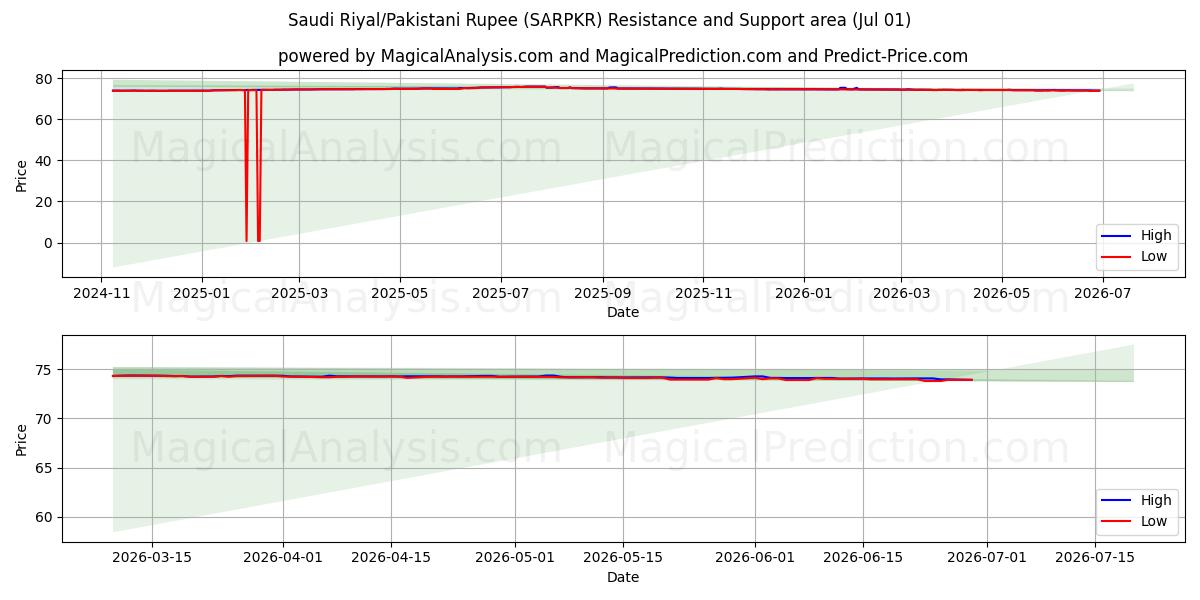The height and width of the screenshot is (600, 1200).
Task: Click the '2025-09' date tick label
Action: pyautogui.click(x=602, y=294)
